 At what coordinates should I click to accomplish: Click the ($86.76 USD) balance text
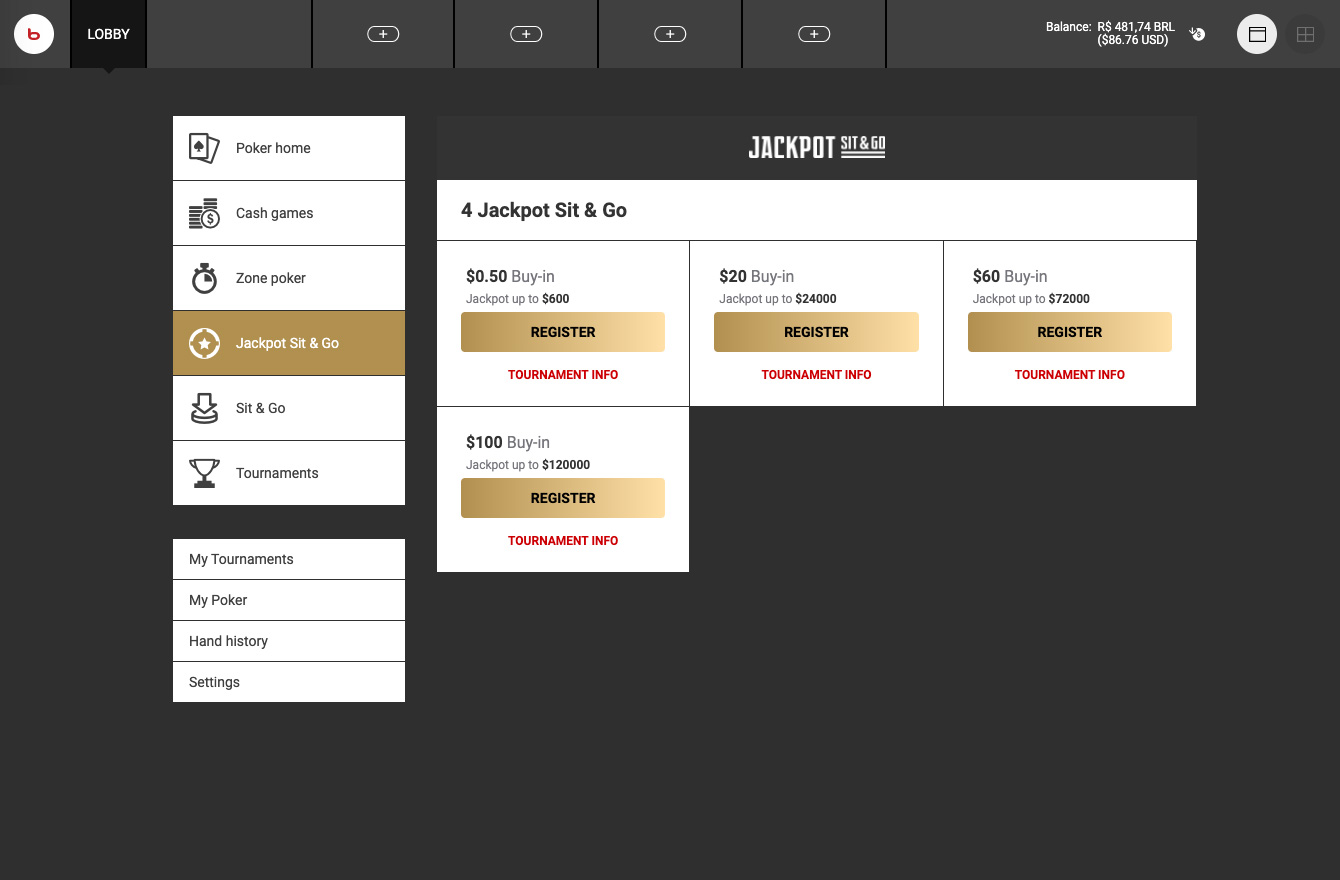pyautogui.click(x=1133, y=41)
